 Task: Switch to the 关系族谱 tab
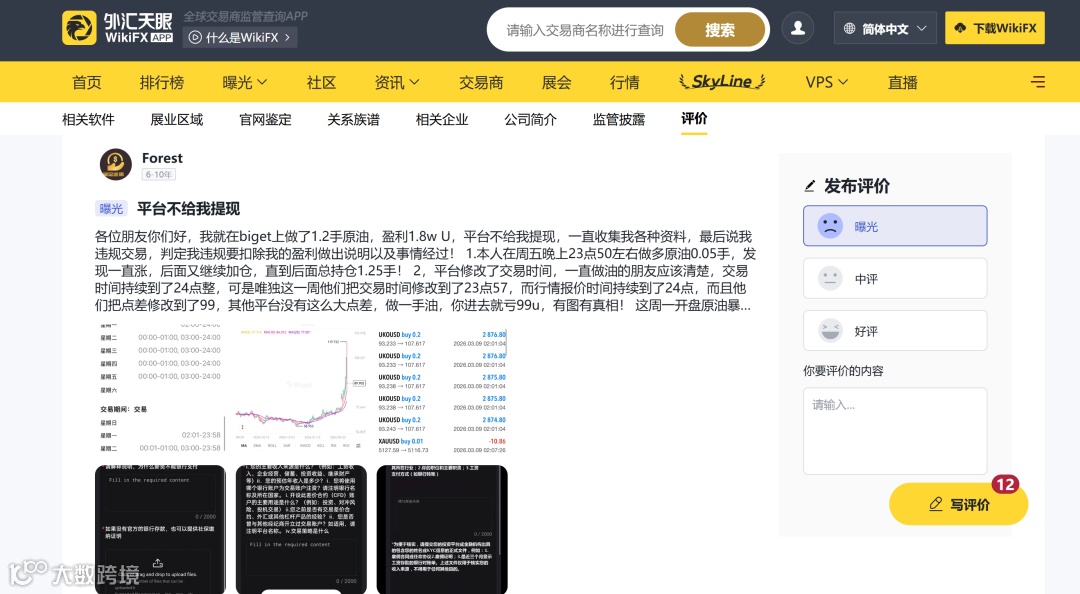pos(353,119)
